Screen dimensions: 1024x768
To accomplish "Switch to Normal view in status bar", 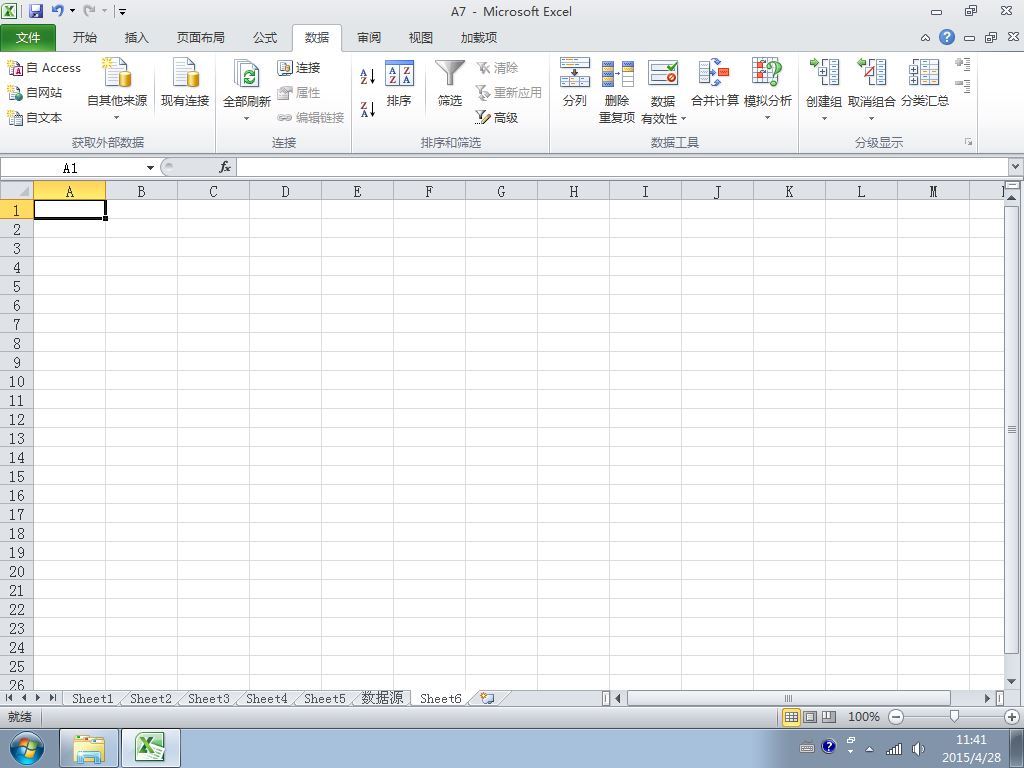I will click(791, 717).
